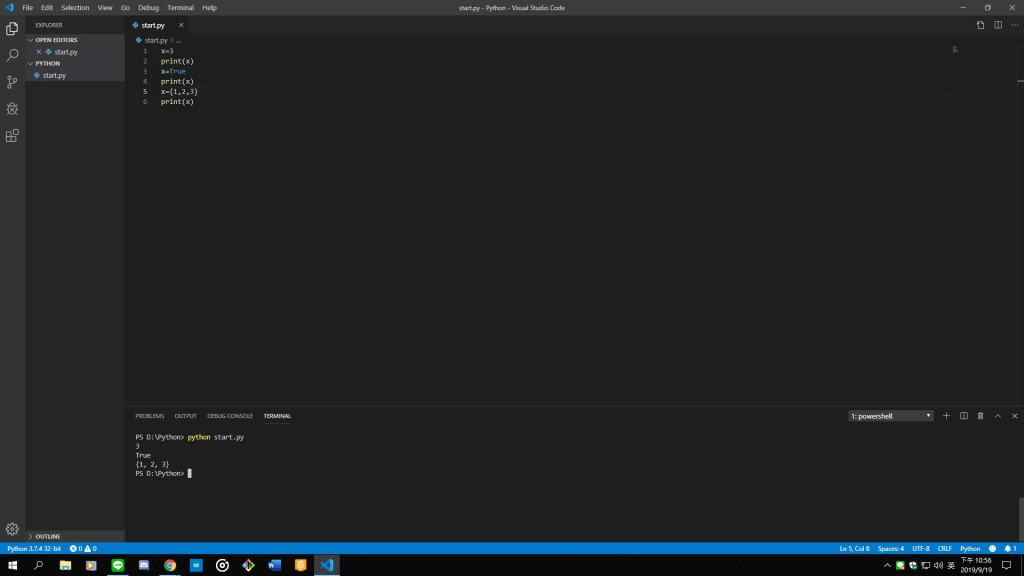Change language mode via Python status item
The height and width of the screenshot is (576, 1024).
tap(970, 549)
